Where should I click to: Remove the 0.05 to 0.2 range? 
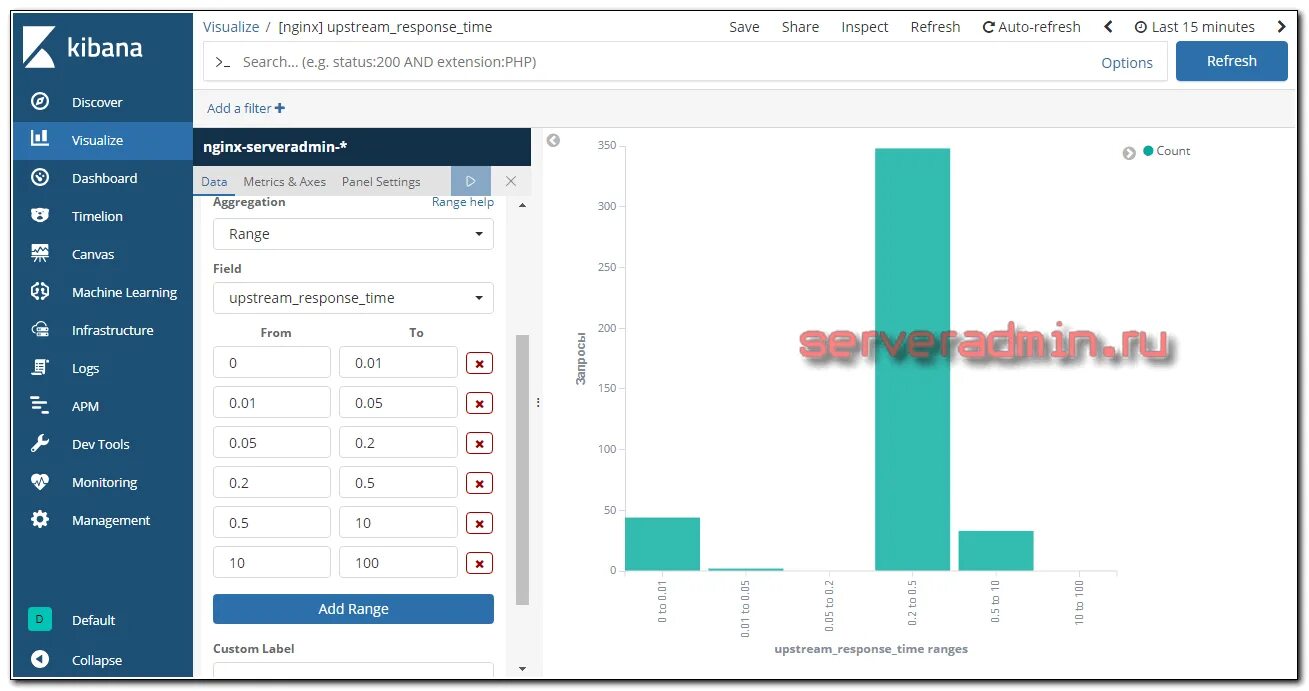[480, 444]
